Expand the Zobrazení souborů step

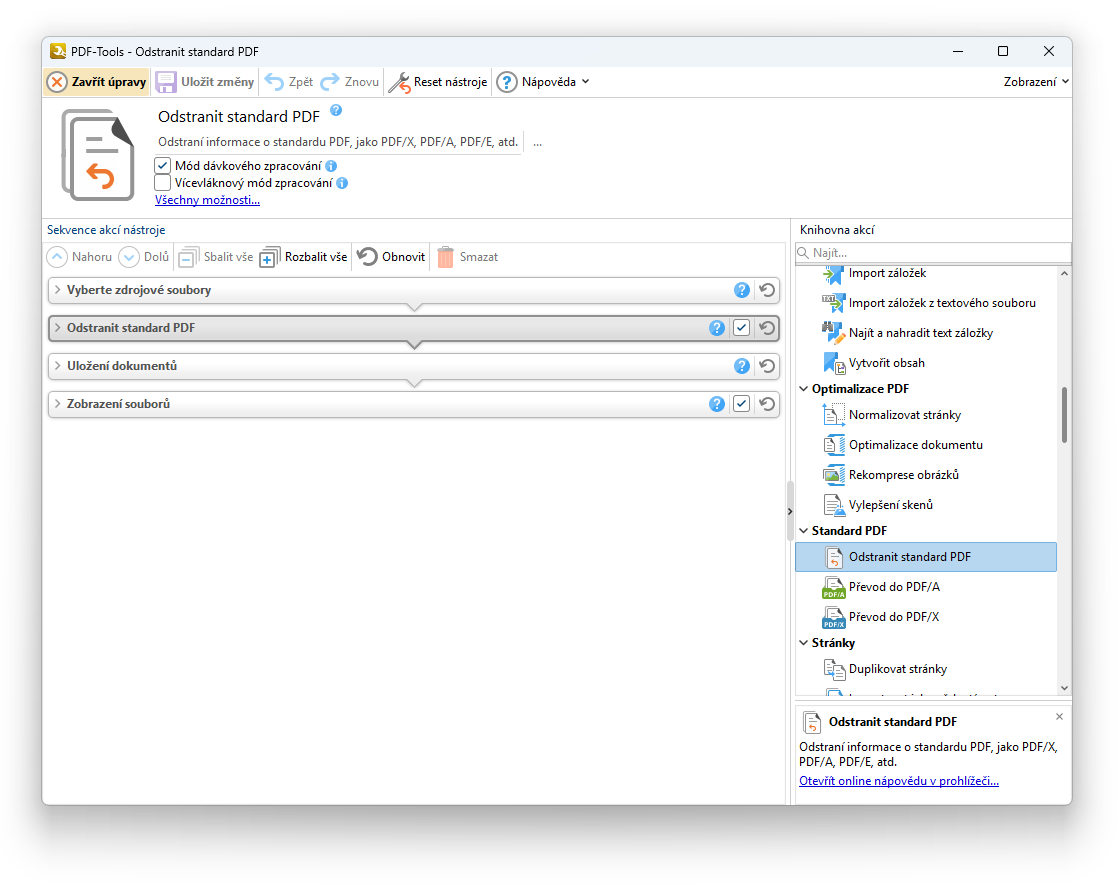coord(58,404)
